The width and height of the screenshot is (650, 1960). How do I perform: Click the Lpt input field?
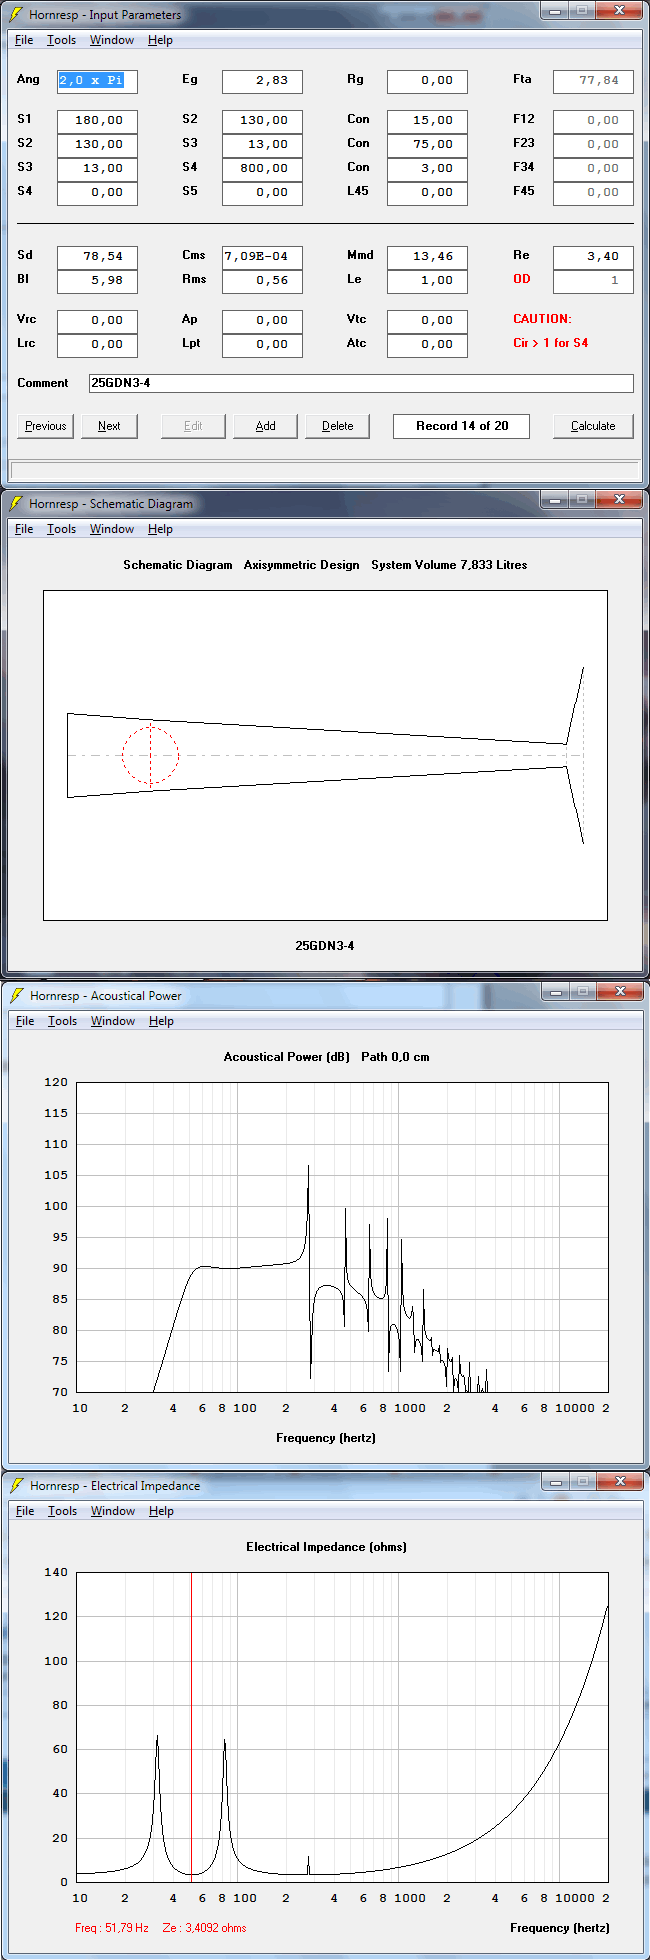262,345
